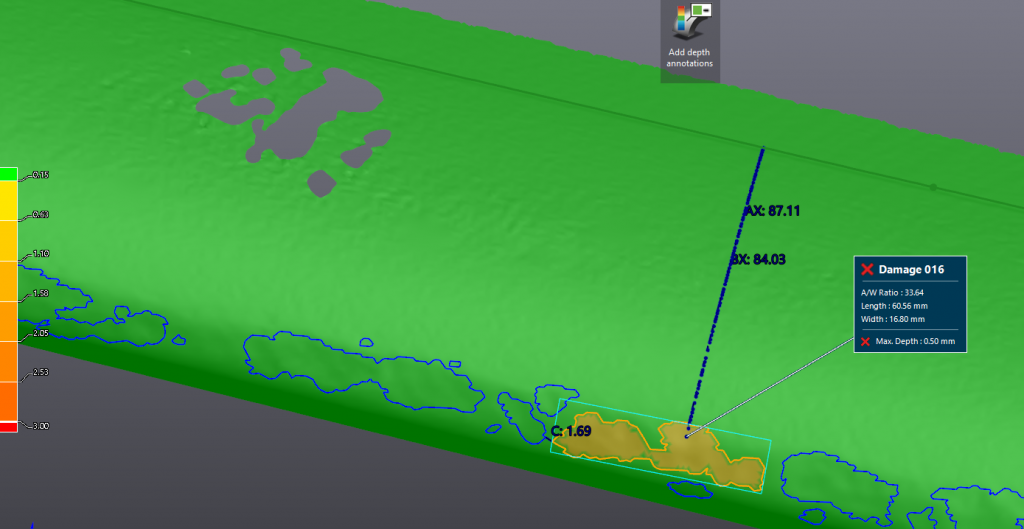Image resolution: width=1024 pixels, height=529 pixels.
Task: Select the 1.10 threshold label on the scale
Action: [41, 254]
